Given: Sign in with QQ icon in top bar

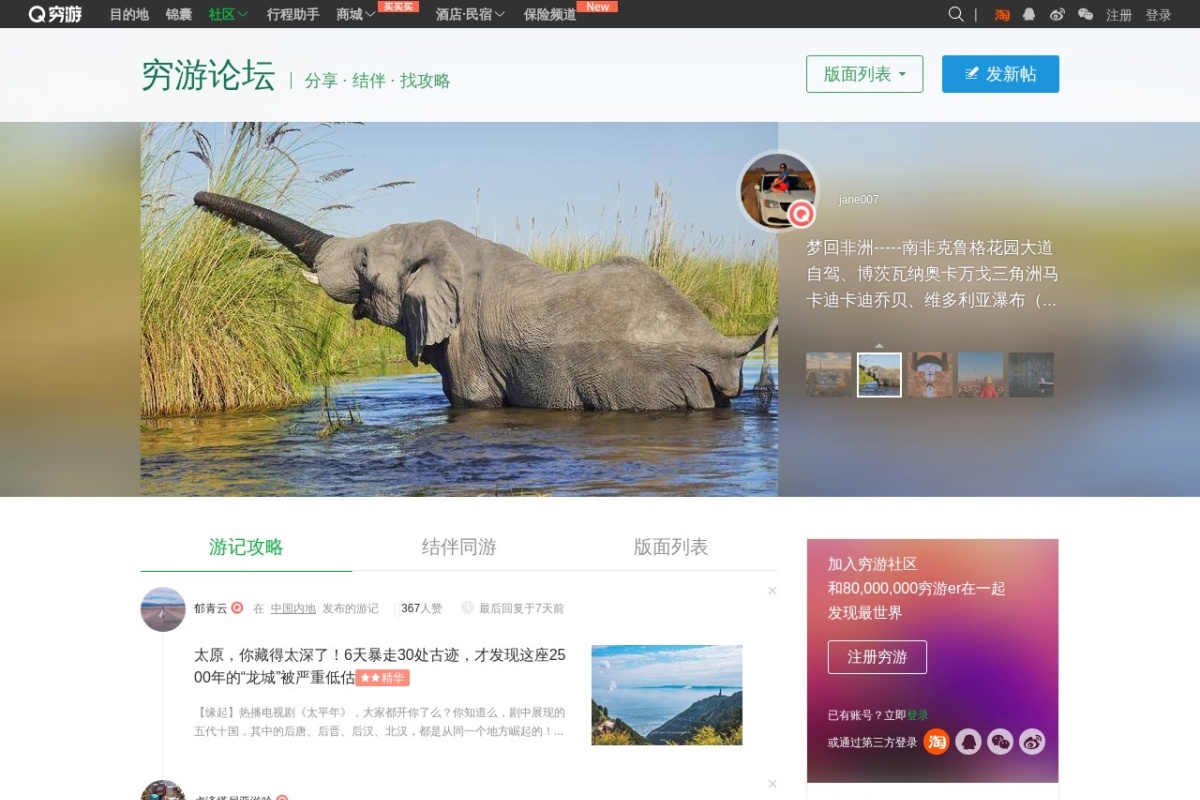Looking at the screenshot, I should (x=1029, y=15).
